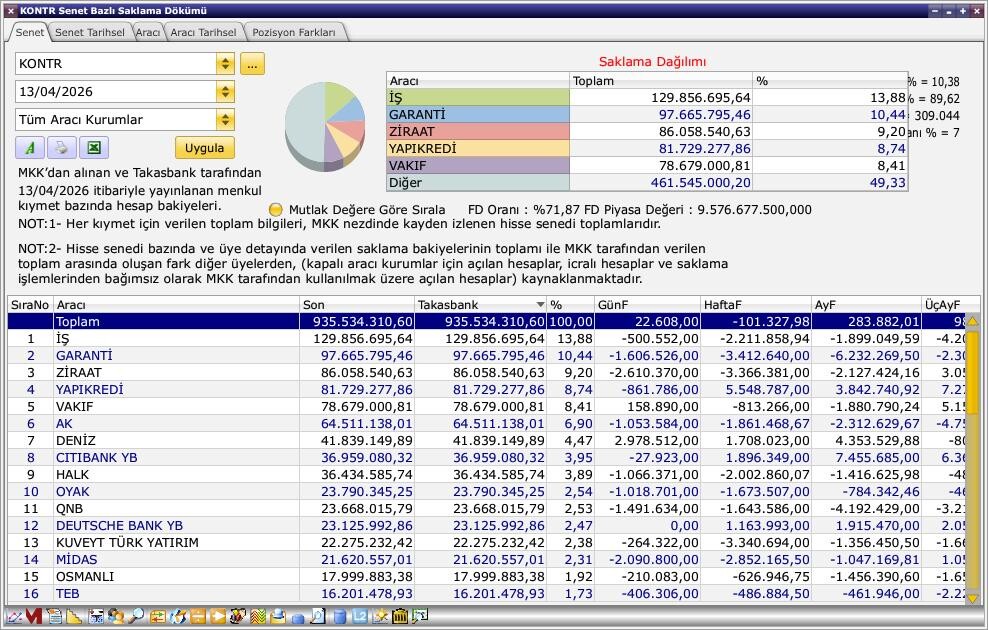Click the green İŞ legend row color

(x=477, y=98)
